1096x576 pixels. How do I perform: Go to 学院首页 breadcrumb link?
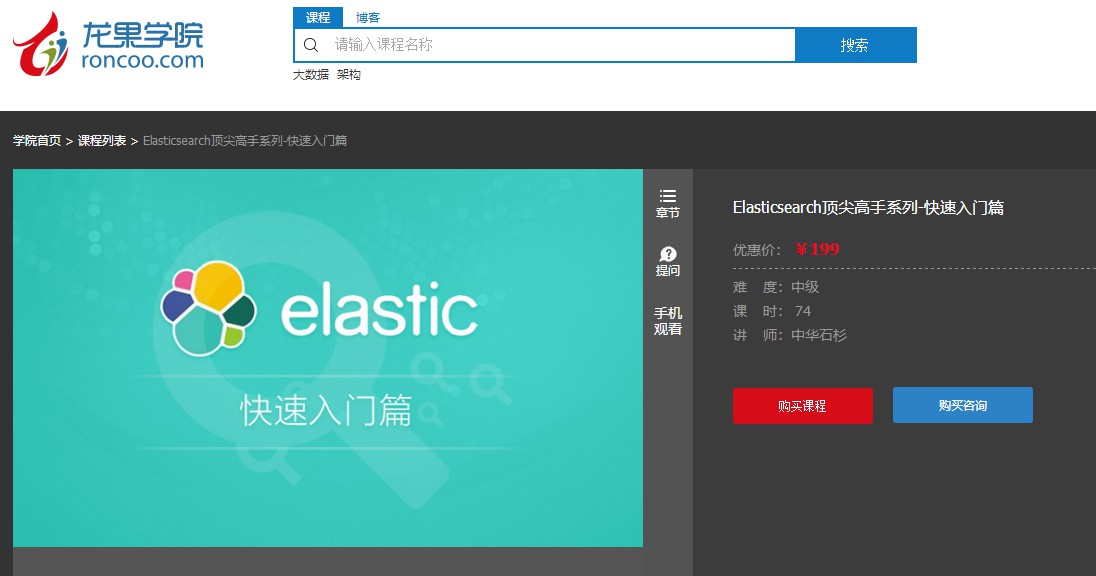[37, 141]
